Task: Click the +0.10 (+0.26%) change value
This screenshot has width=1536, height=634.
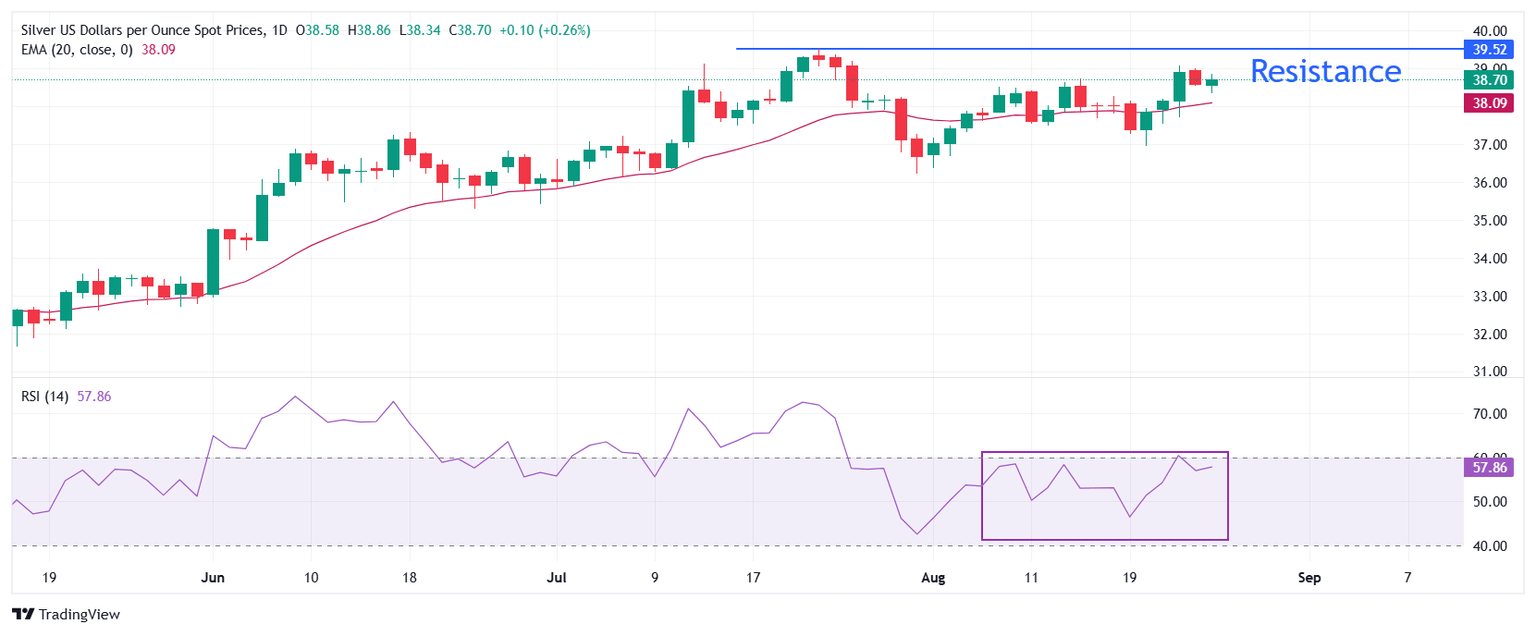Action: point(539,32)
